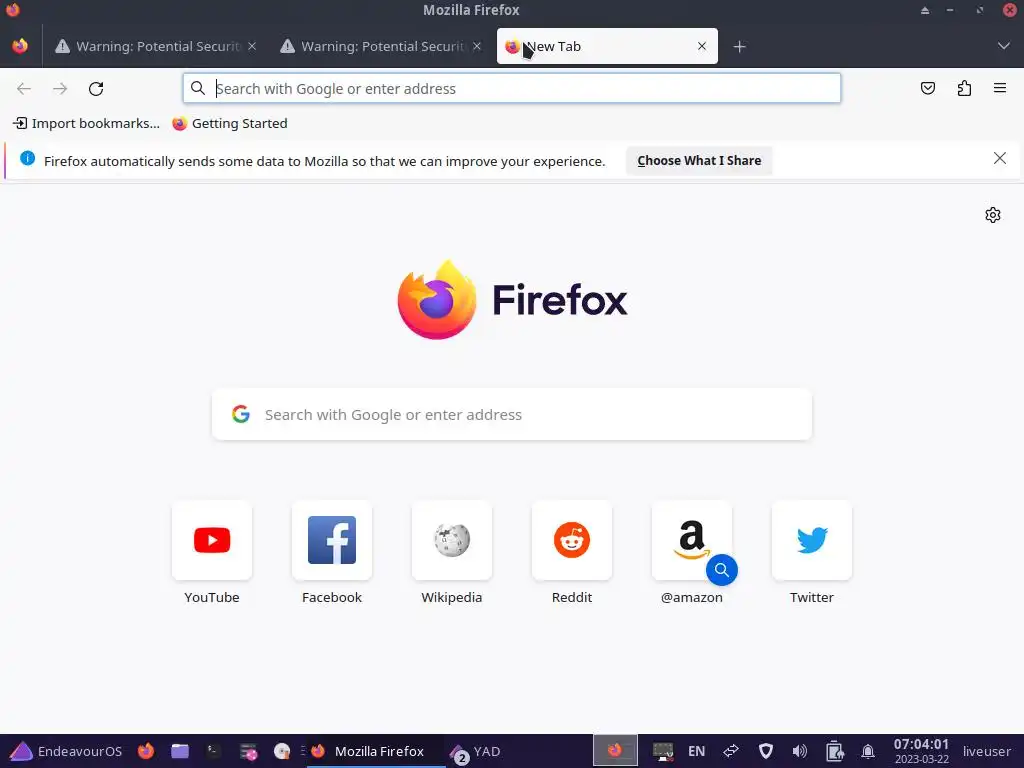Open the EndeavourOS application menu
Screen dimensions: 1024x768
click(66, 752)
